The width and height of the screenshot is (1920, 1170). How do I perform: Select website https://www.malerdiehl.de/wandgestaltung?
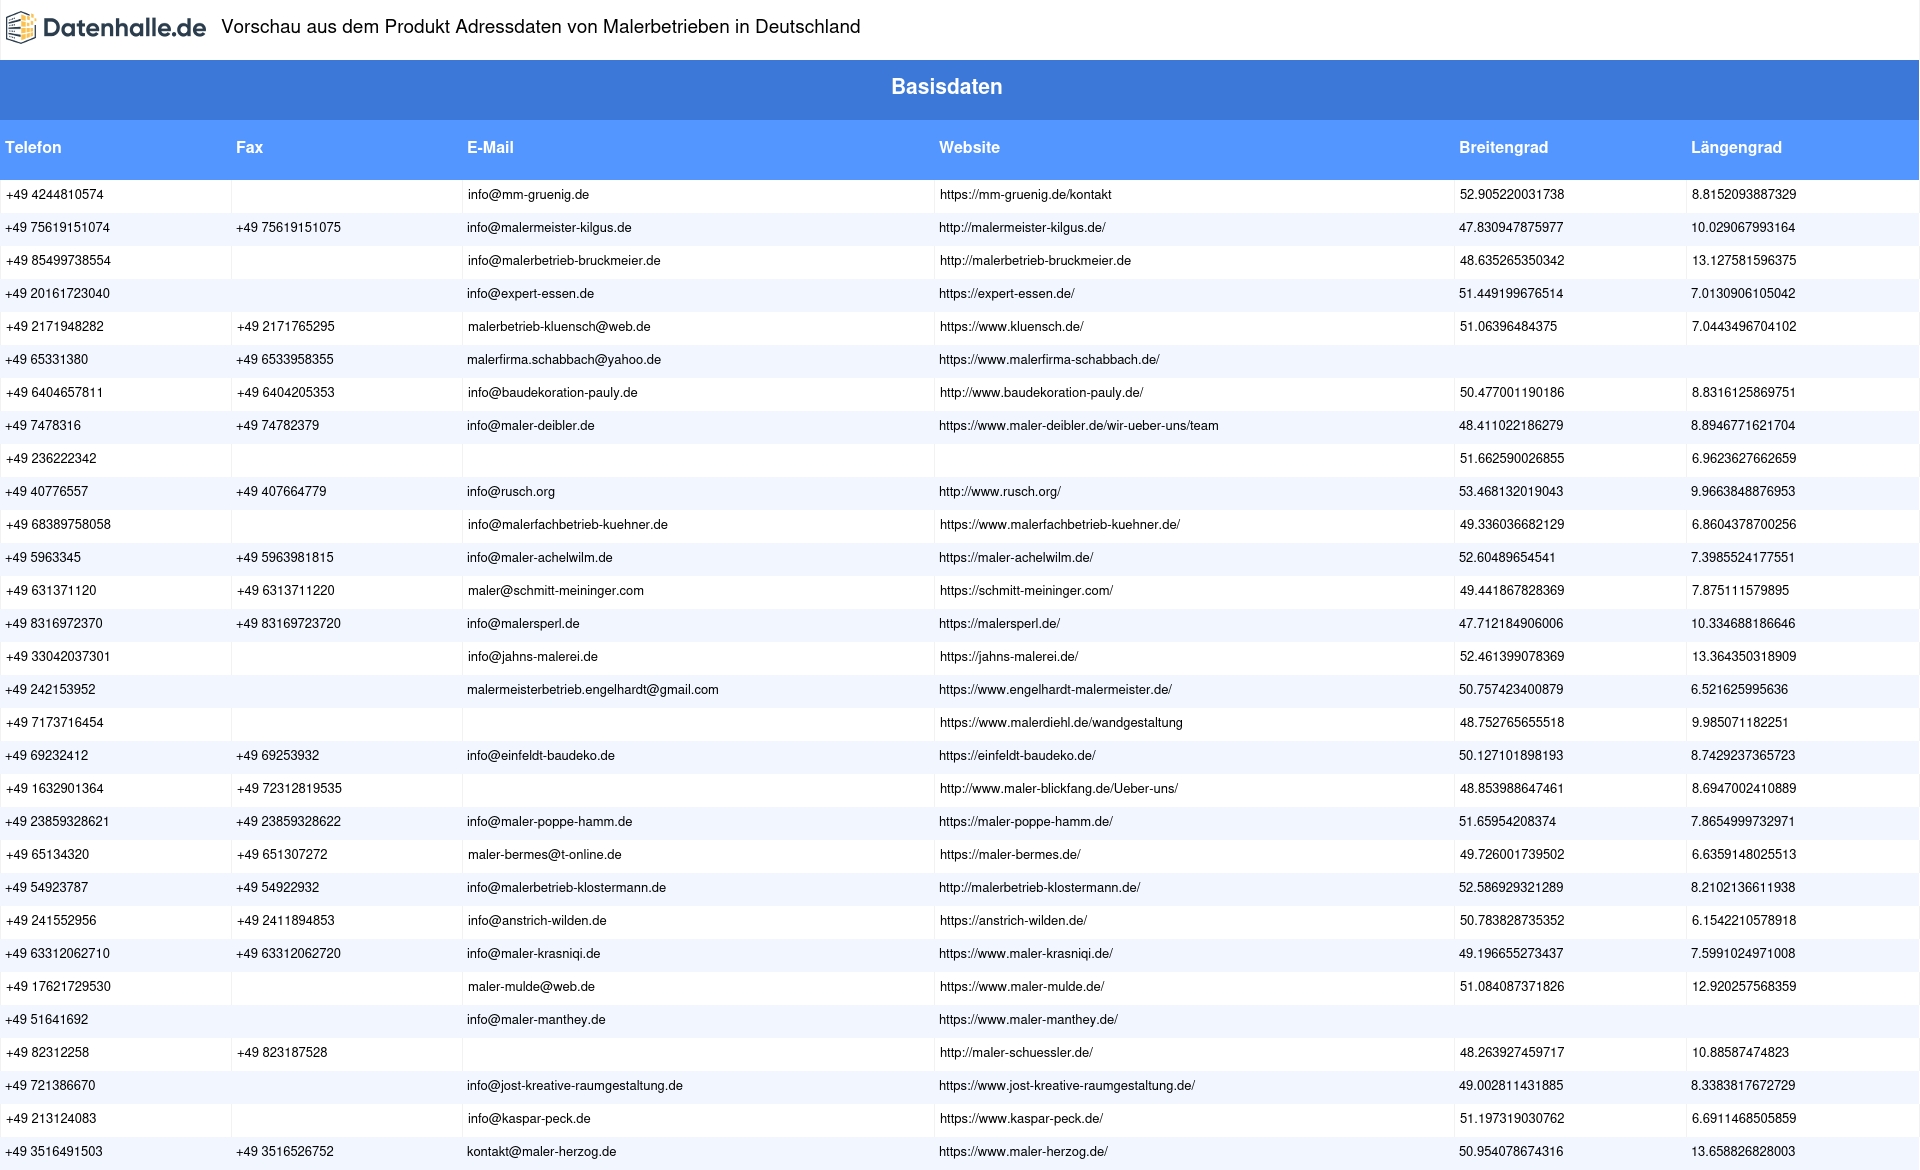pyautogui.click(x=1061, y=723)
